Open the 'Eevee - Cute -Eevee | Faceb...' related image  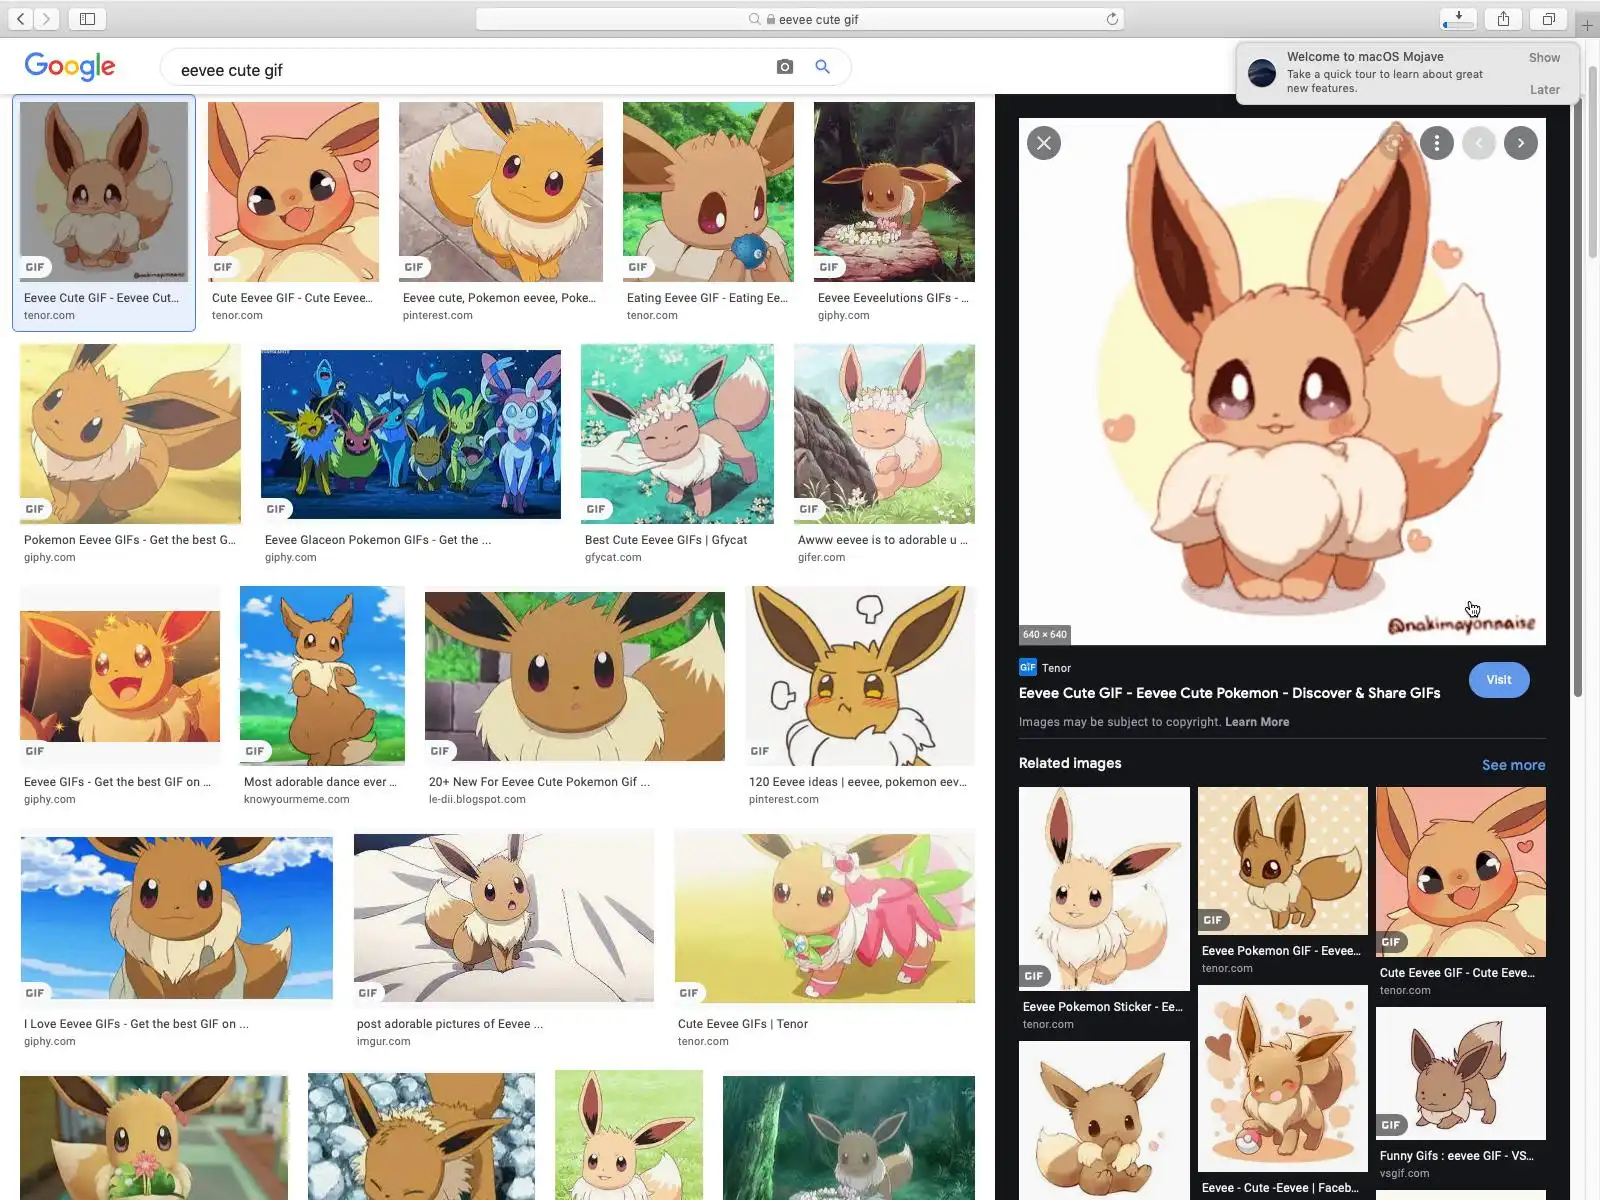pyautogui.click(x=1283, y=1078)
